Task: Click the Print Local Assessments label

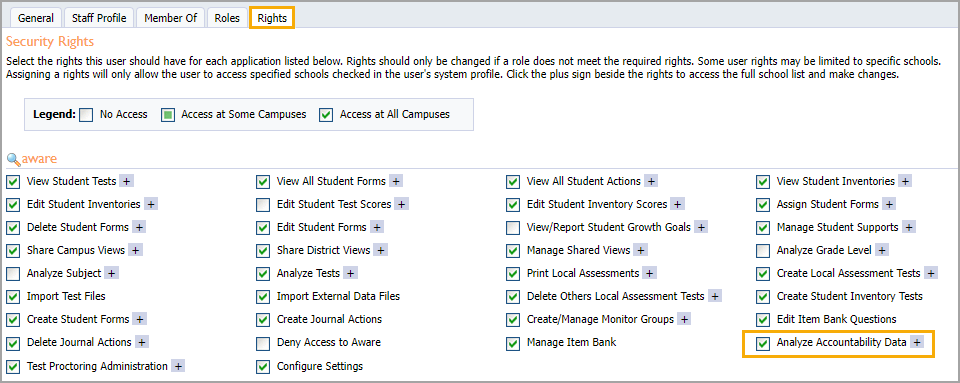Action: coord(583,273)
